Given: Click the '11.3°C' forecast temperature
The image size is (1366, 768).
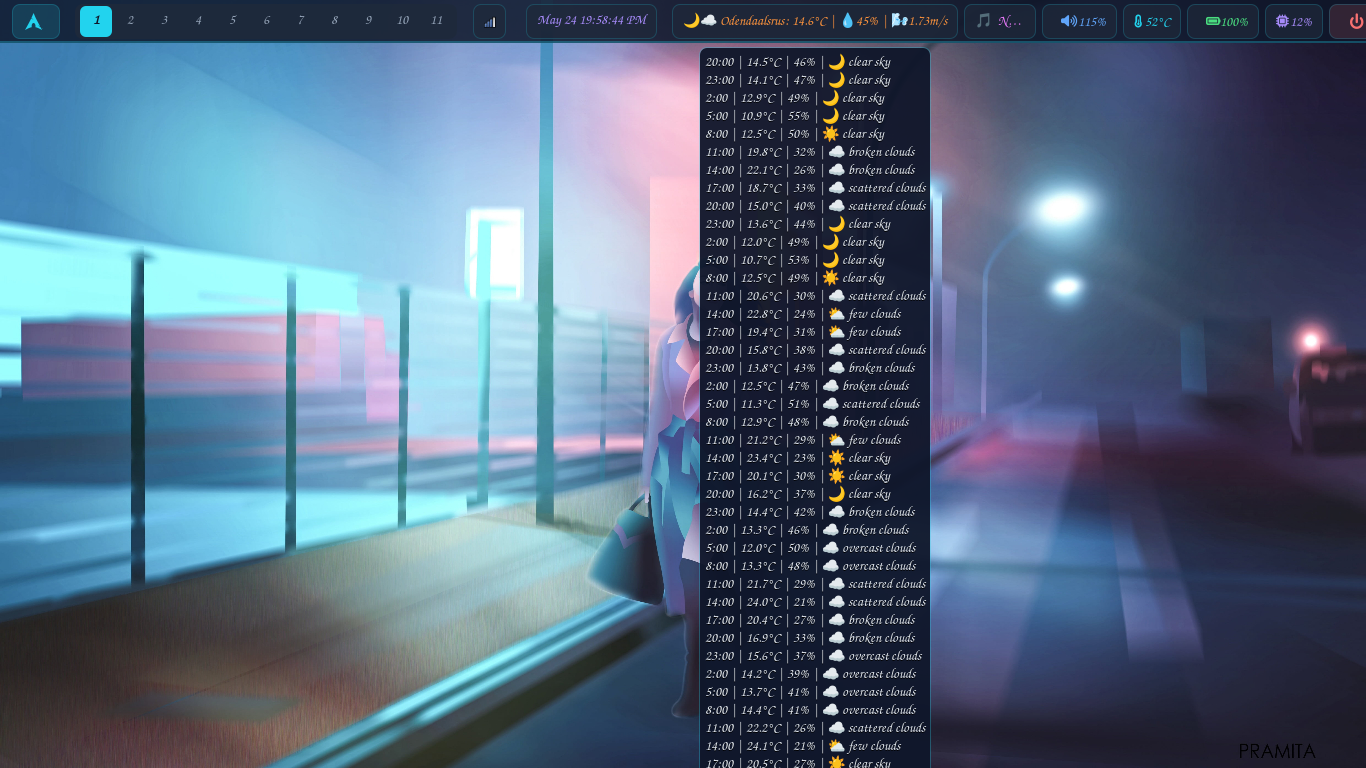Looking at the screenshot, I should [758, 404].
